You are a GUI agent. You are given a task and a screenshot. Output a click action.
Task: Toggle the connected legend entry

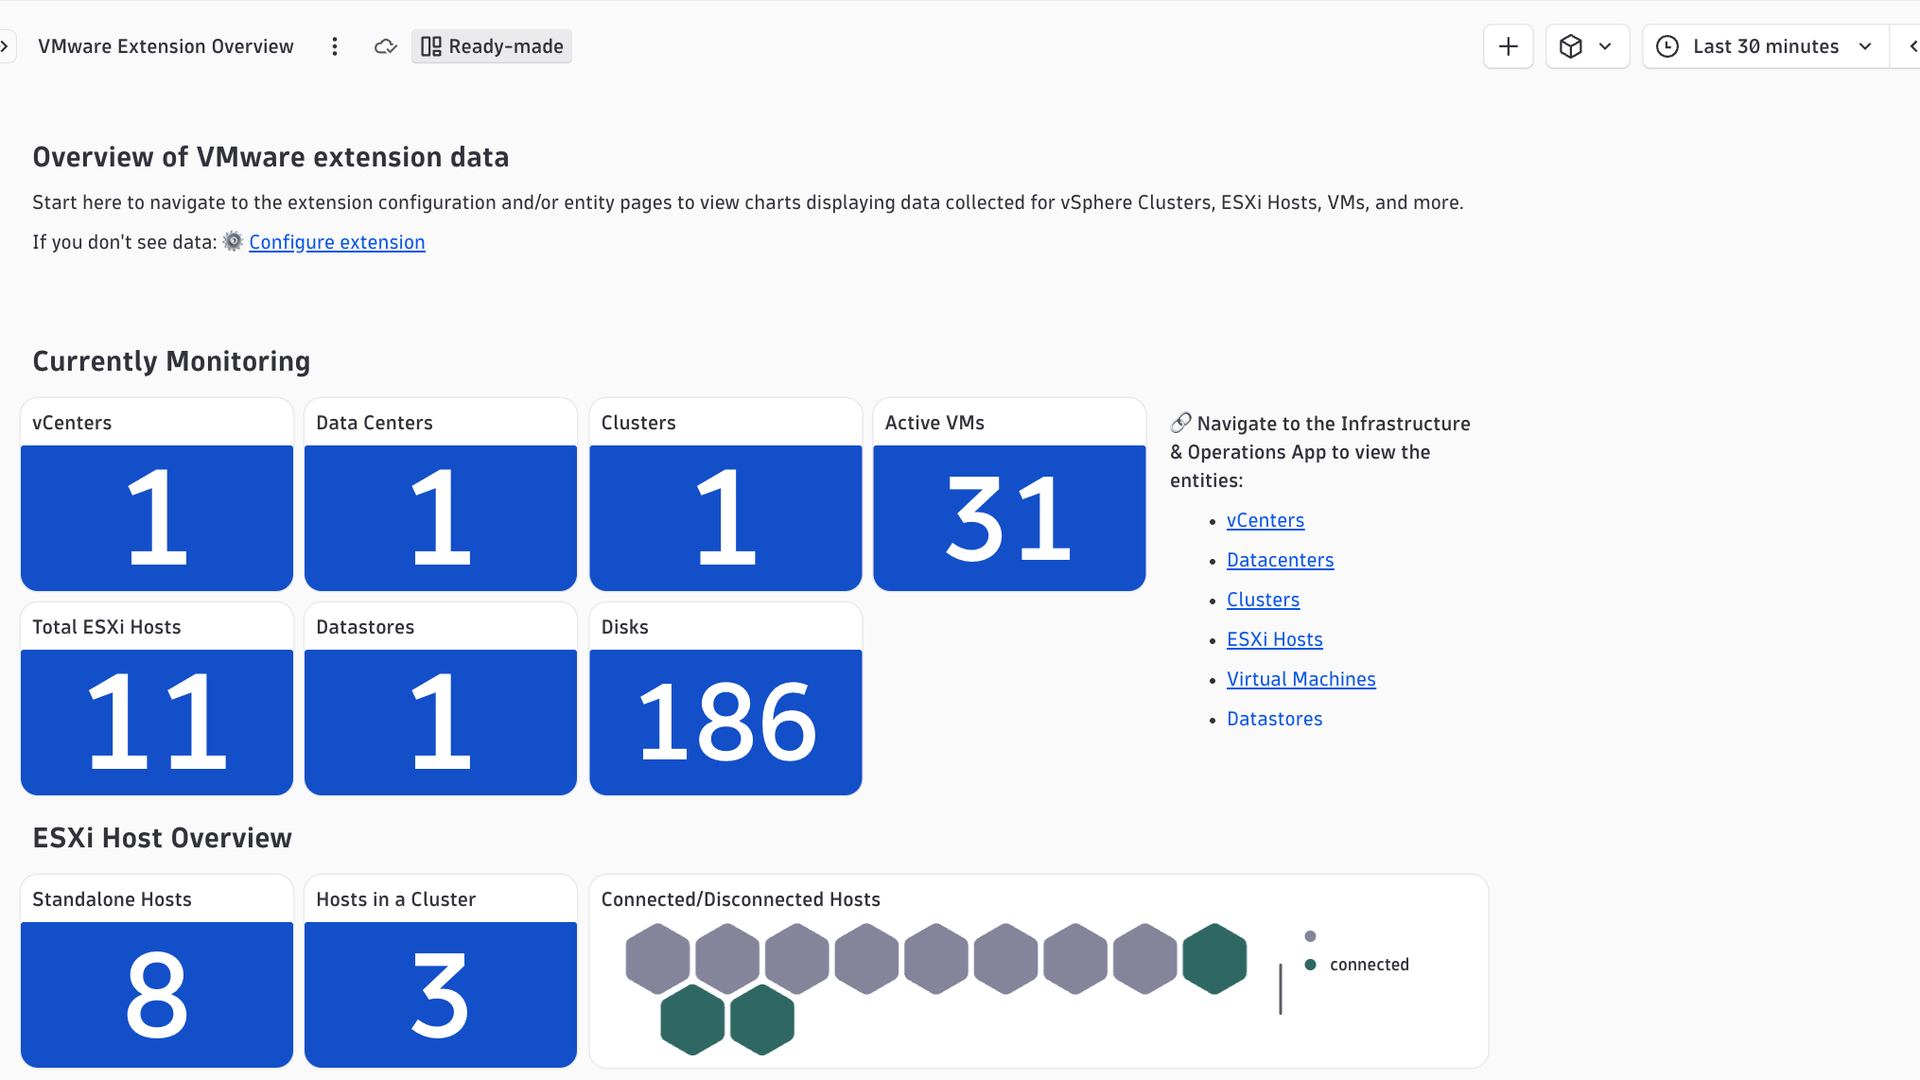click(1357, 965)
